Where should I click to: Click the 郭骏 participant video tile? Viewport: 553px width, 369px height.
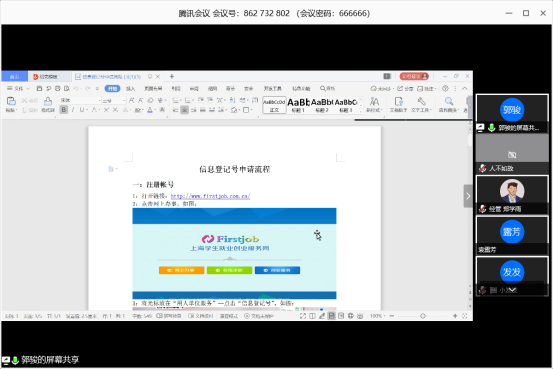[x=512, y=113]
